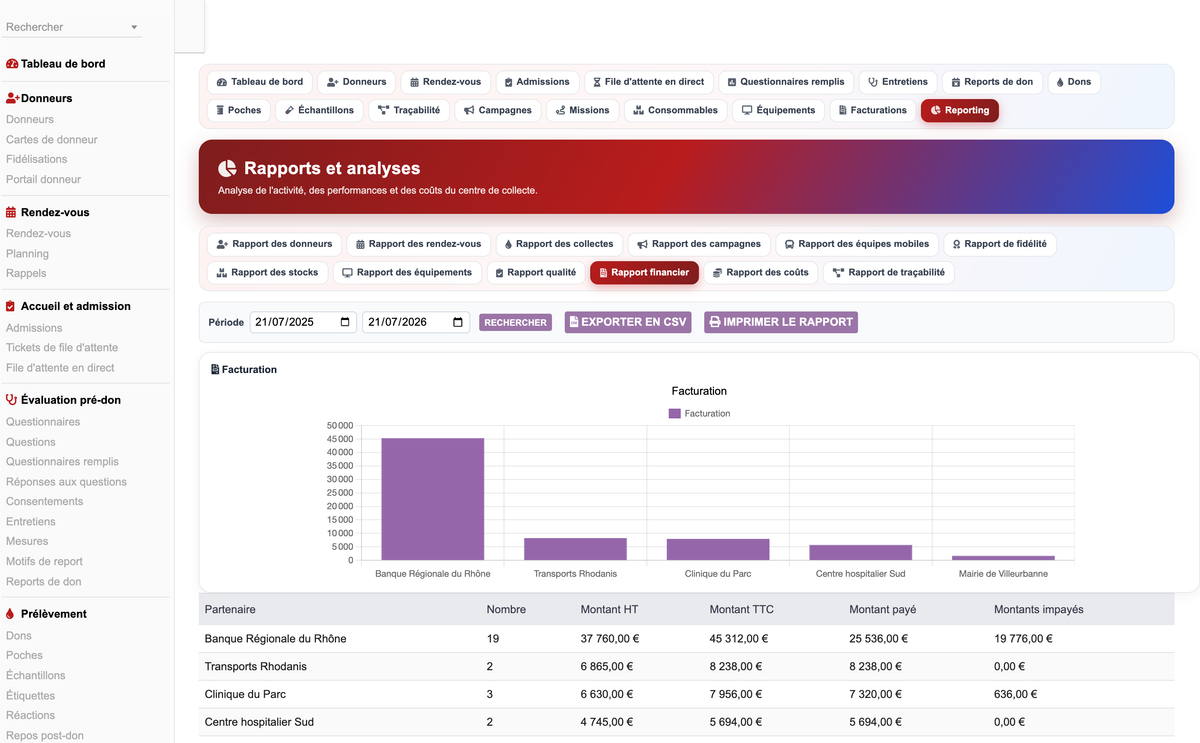Click the Donneurs sidebar section user-plus icon
The width and height of the screenshot is (1200, 743).
click(13, 99)
